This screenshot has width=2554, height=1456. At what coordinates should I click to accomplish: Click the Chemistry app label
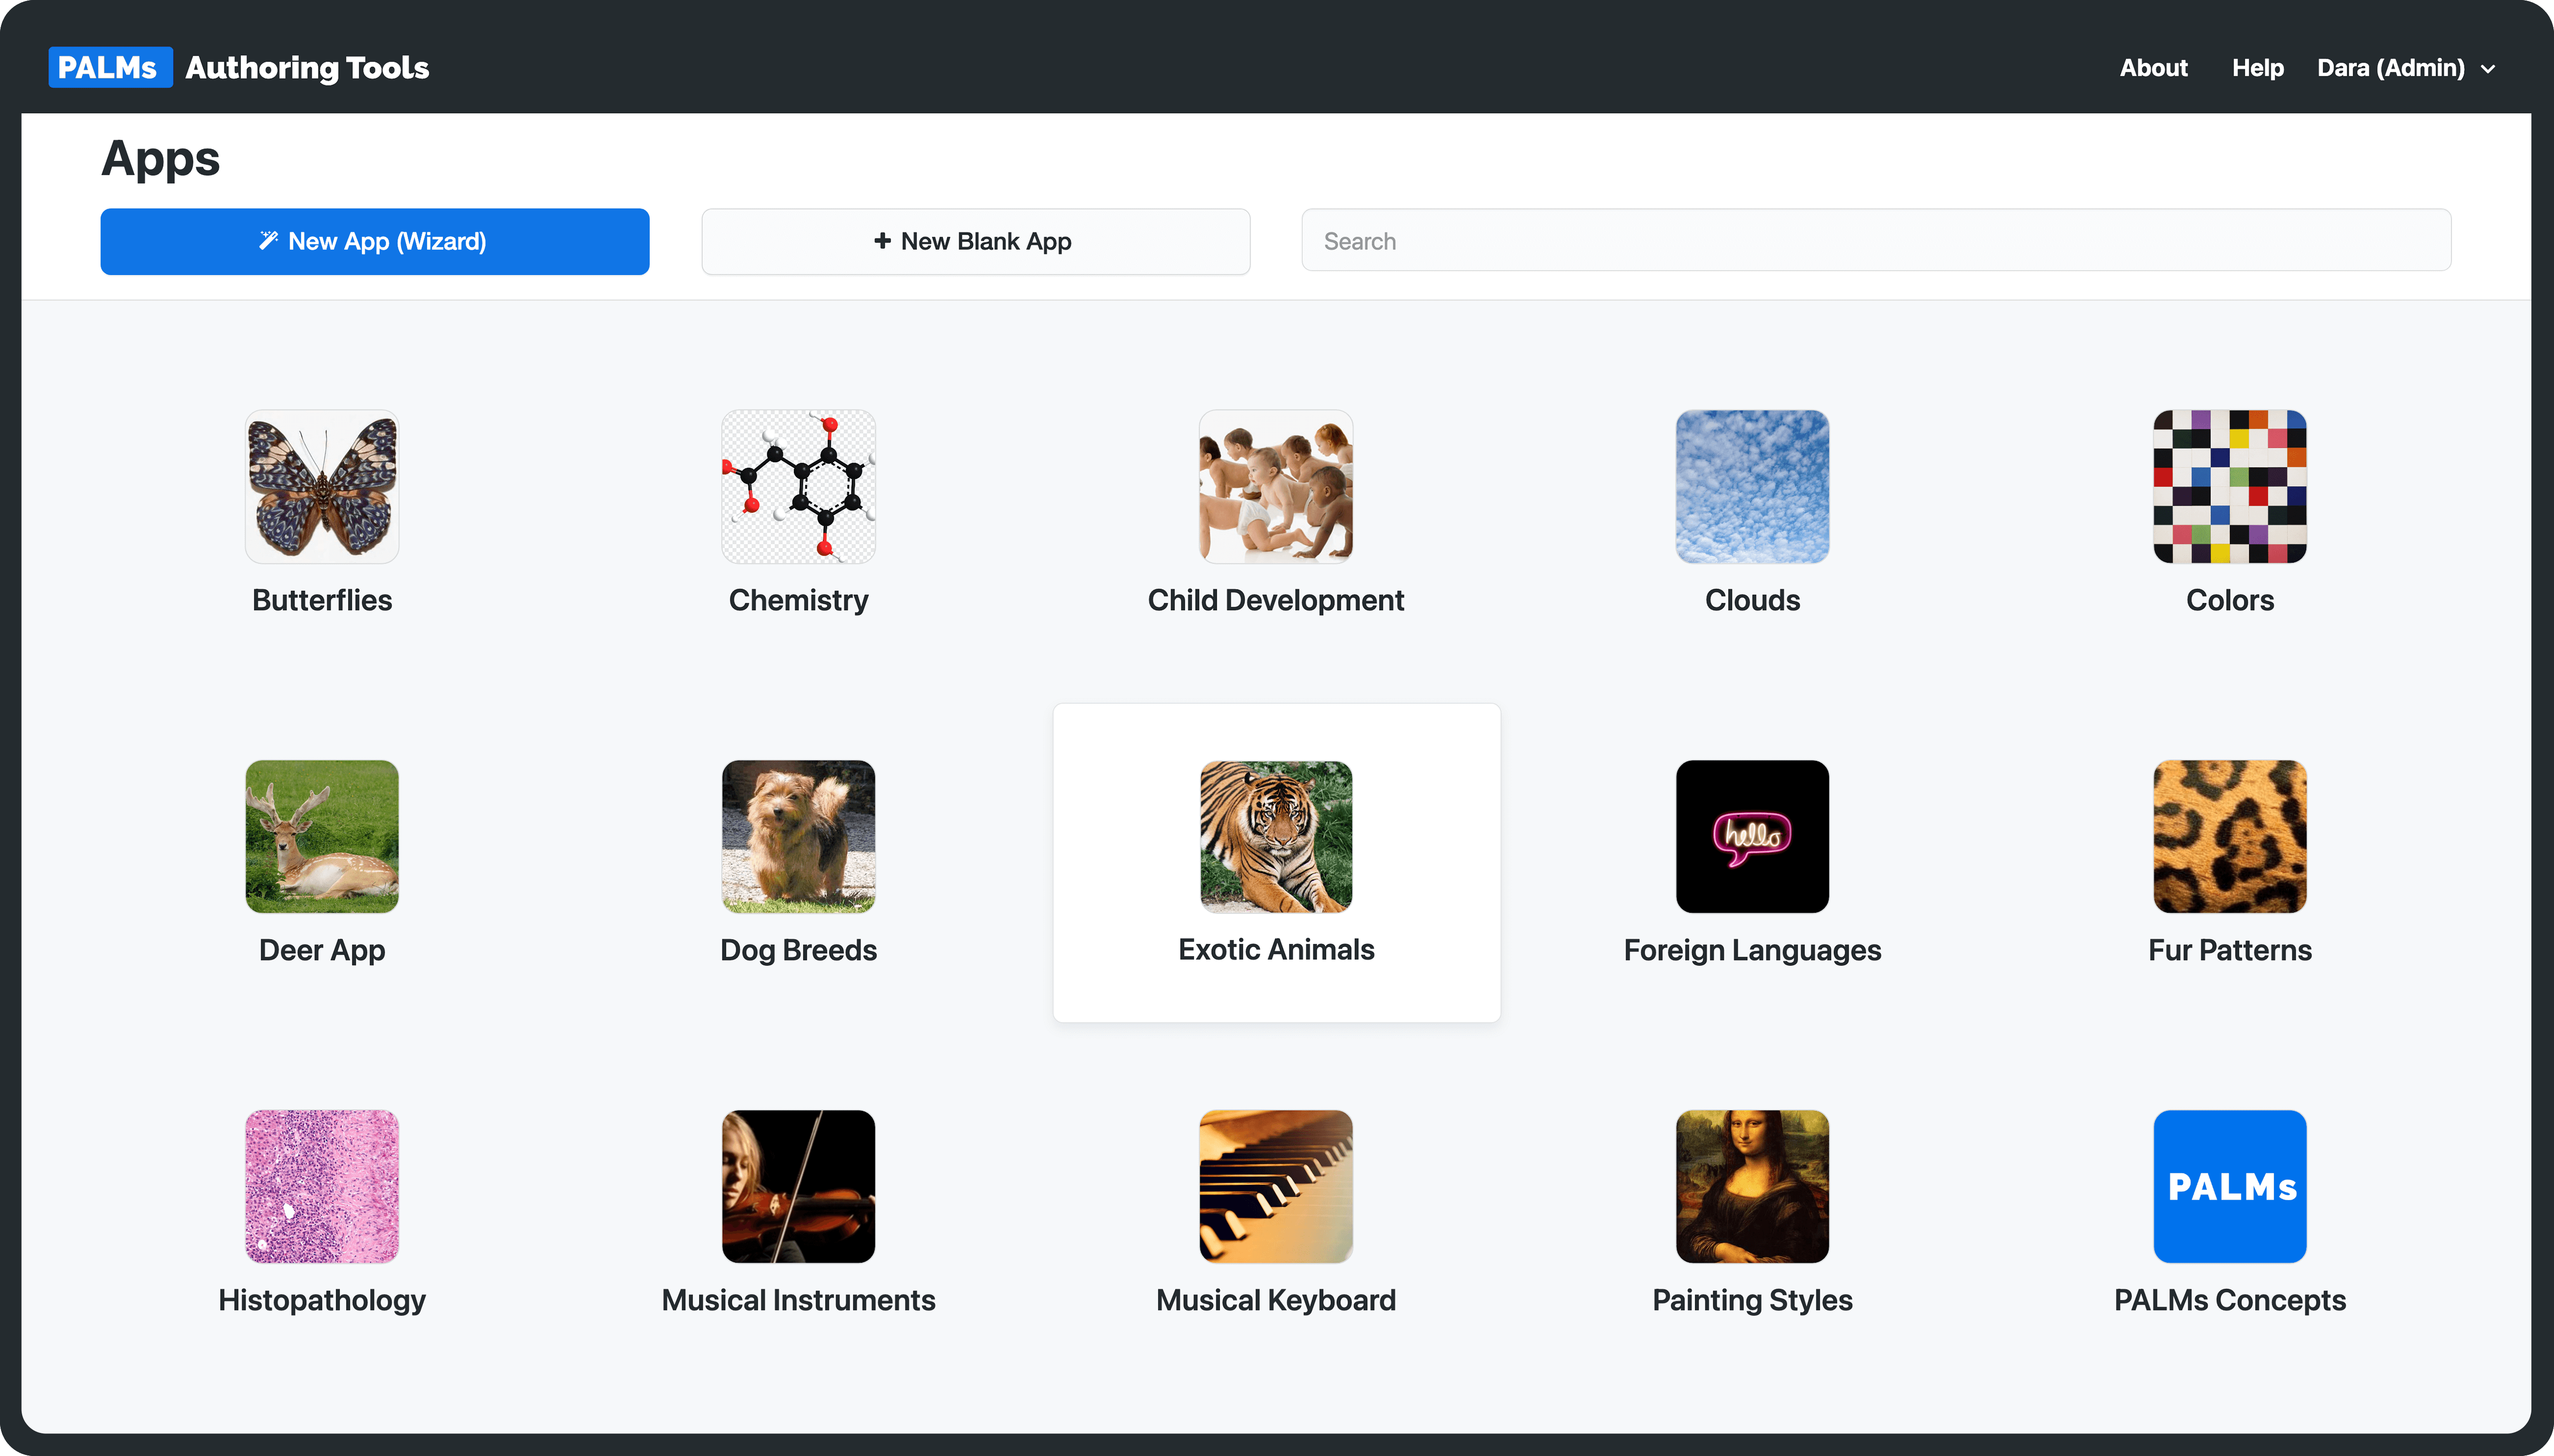tap(798, 600)
